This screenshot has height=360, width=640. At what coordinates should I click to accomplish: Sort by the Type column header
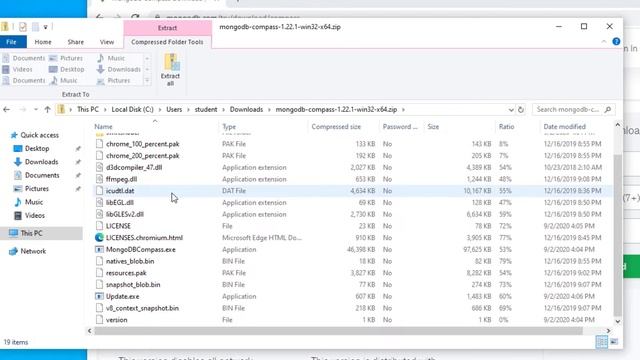pos(229,127)
